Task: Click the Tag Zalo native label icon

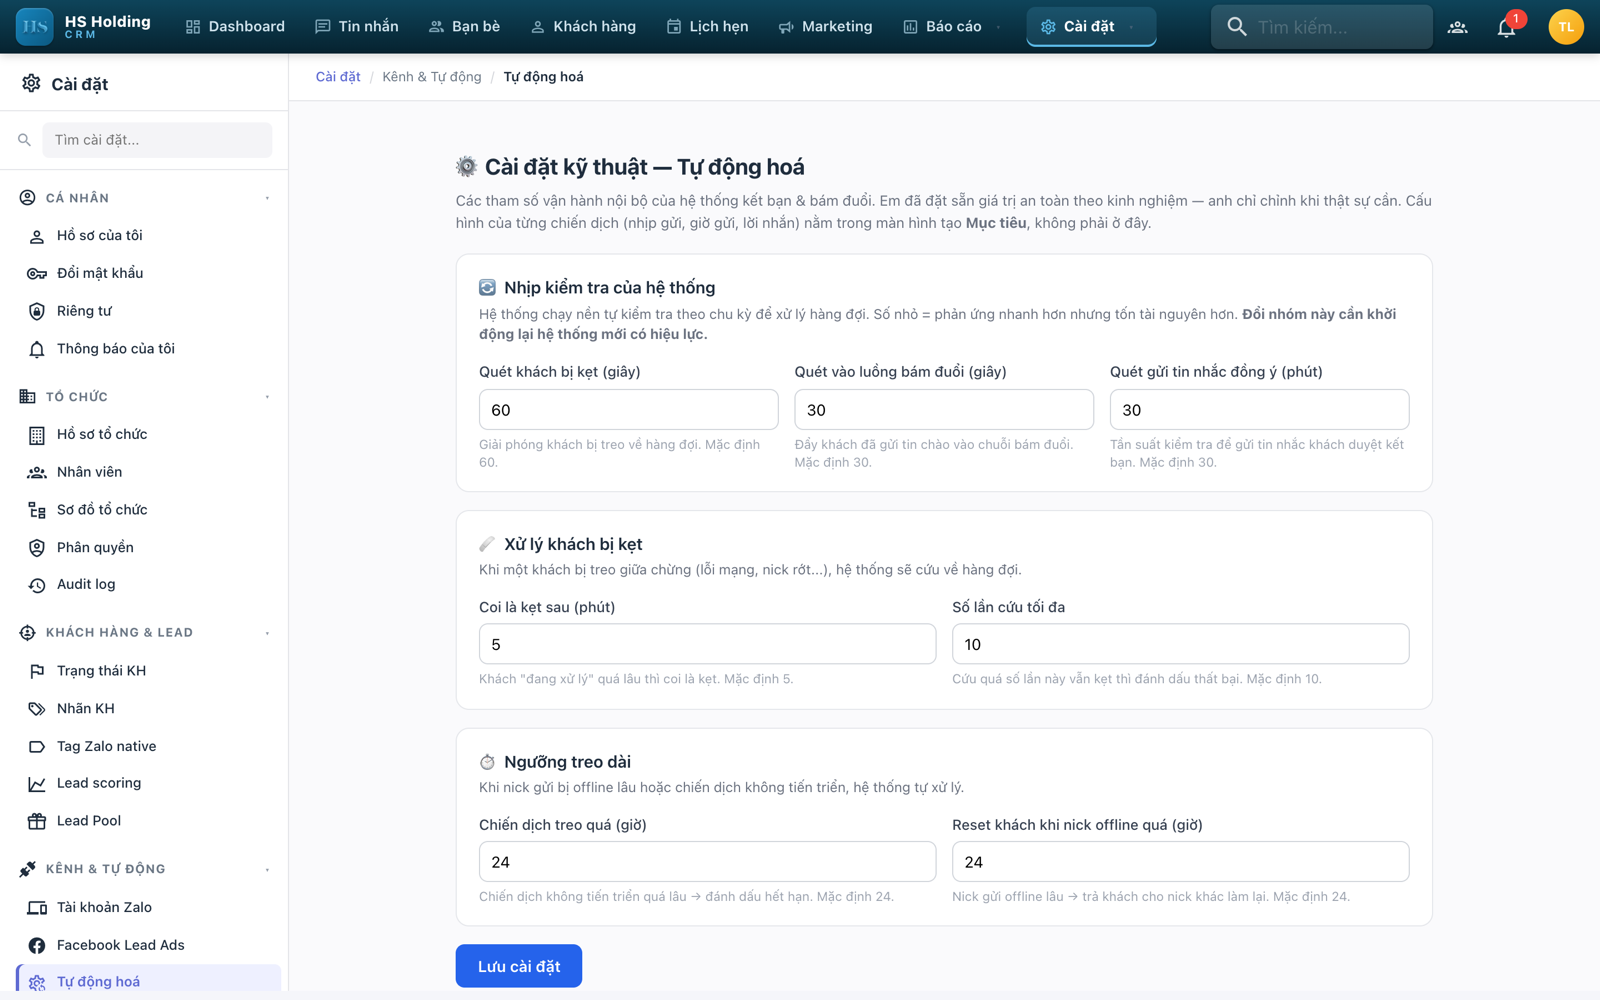Action: 37,747
